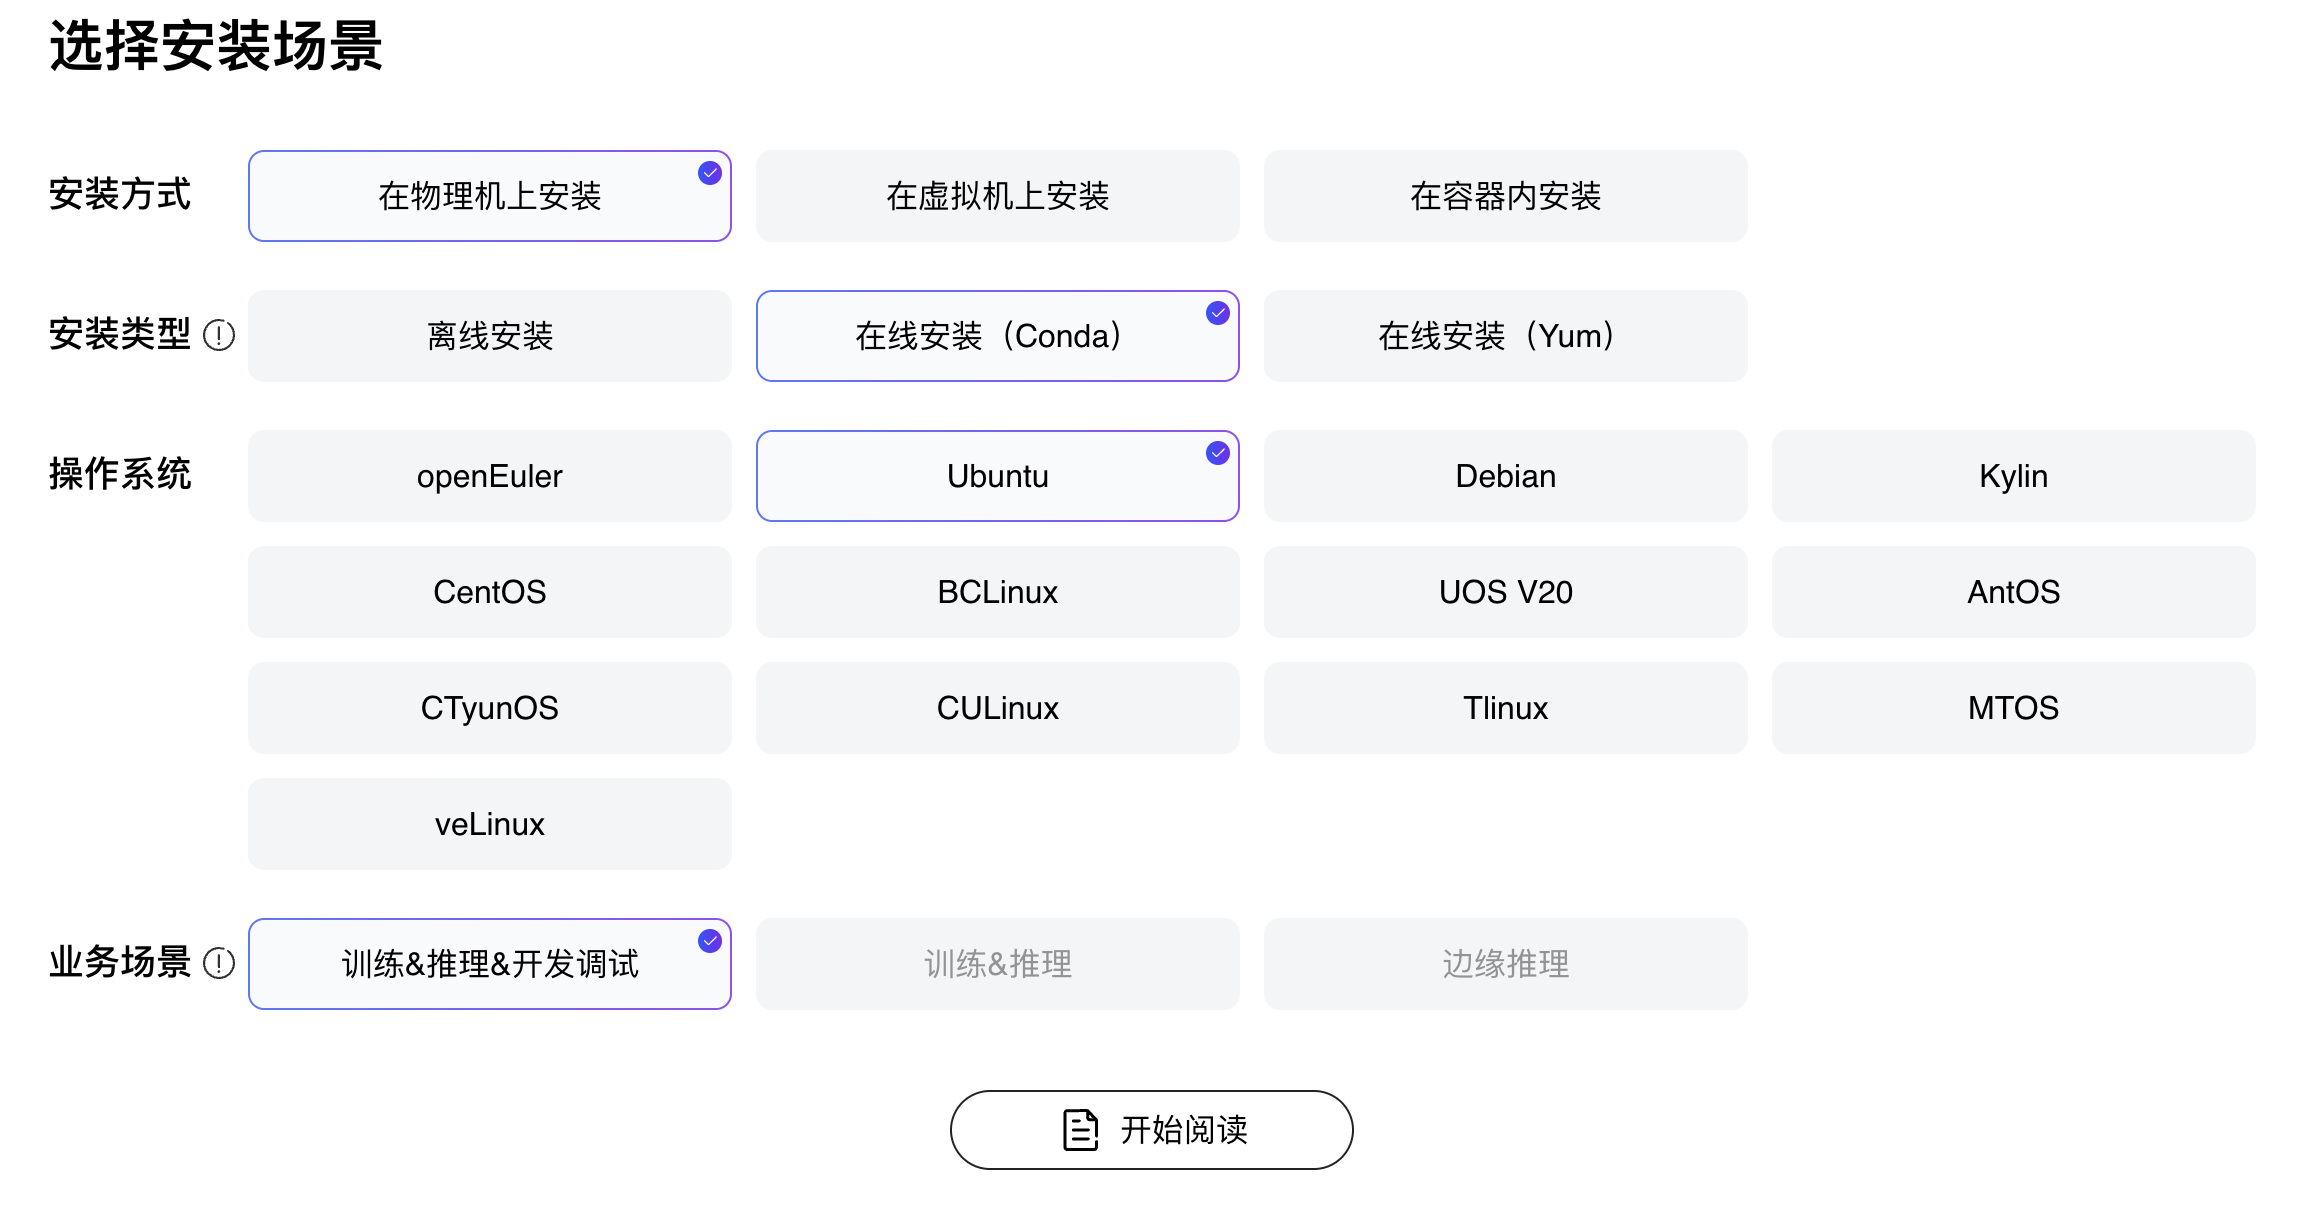Click the checkmark badge on 训练&推理&开发调试

tap(709, 940)
